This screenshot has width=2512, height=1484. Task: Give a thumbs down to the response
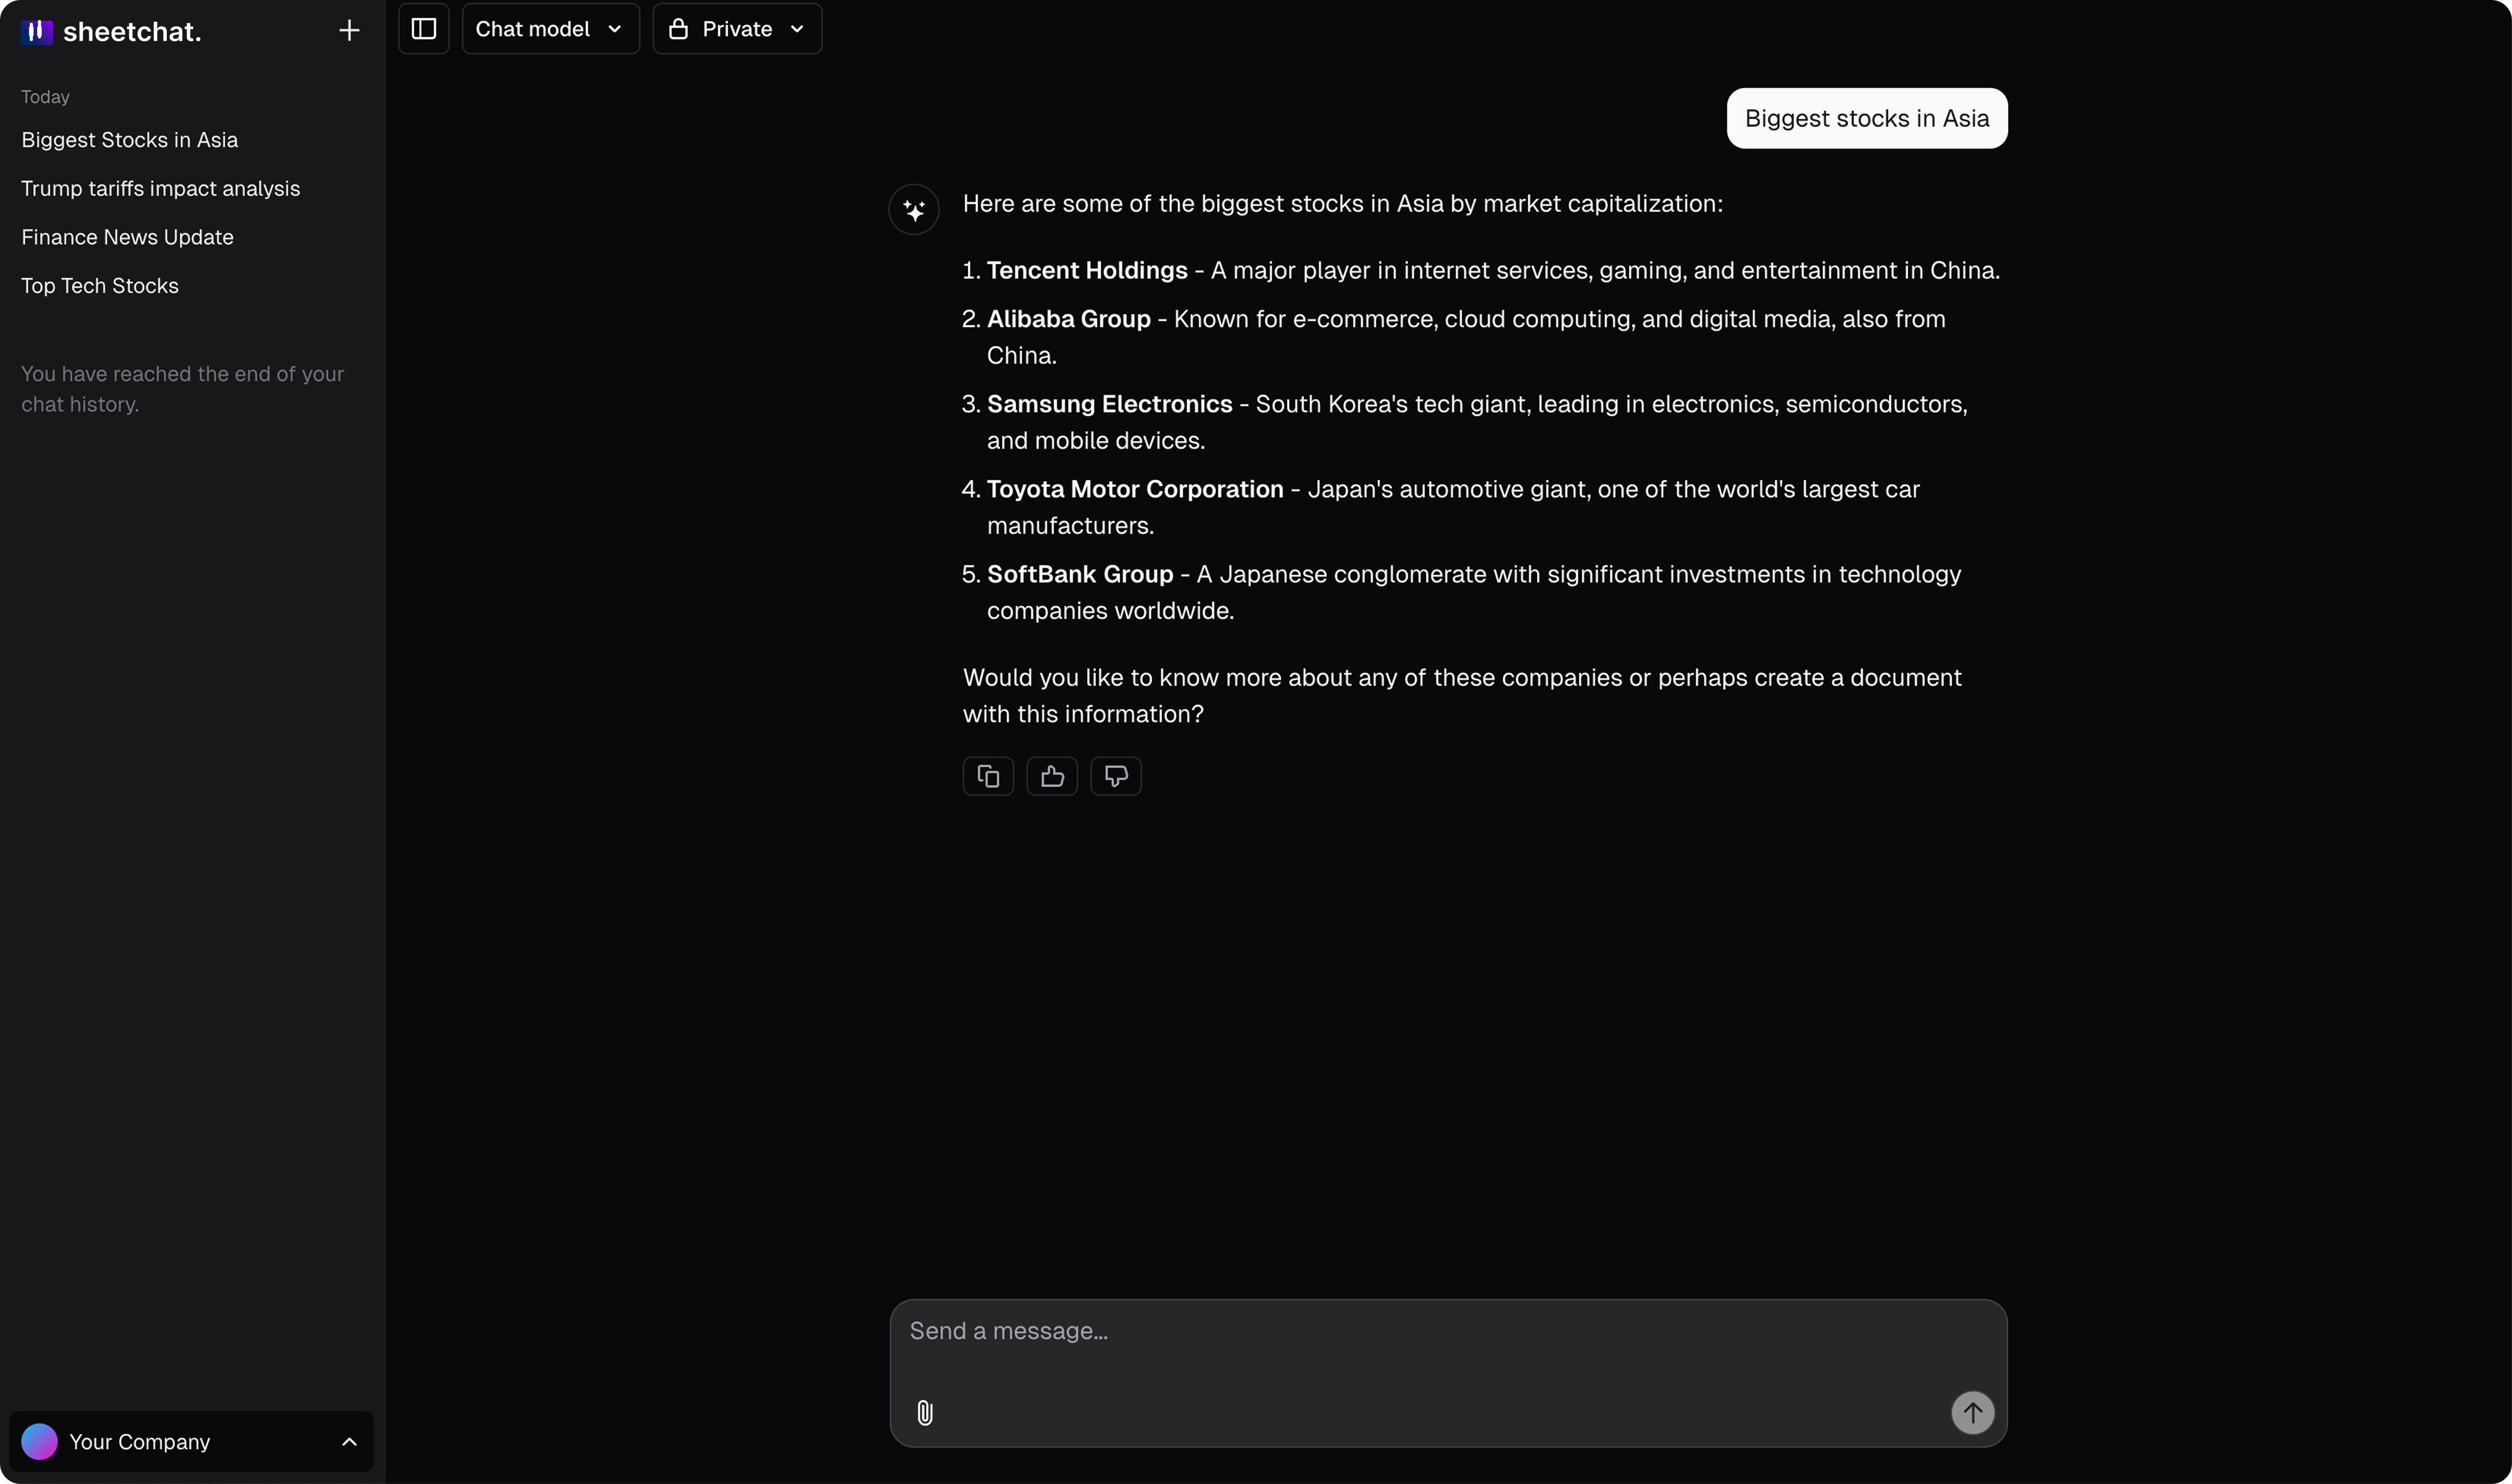(1115, 776)
